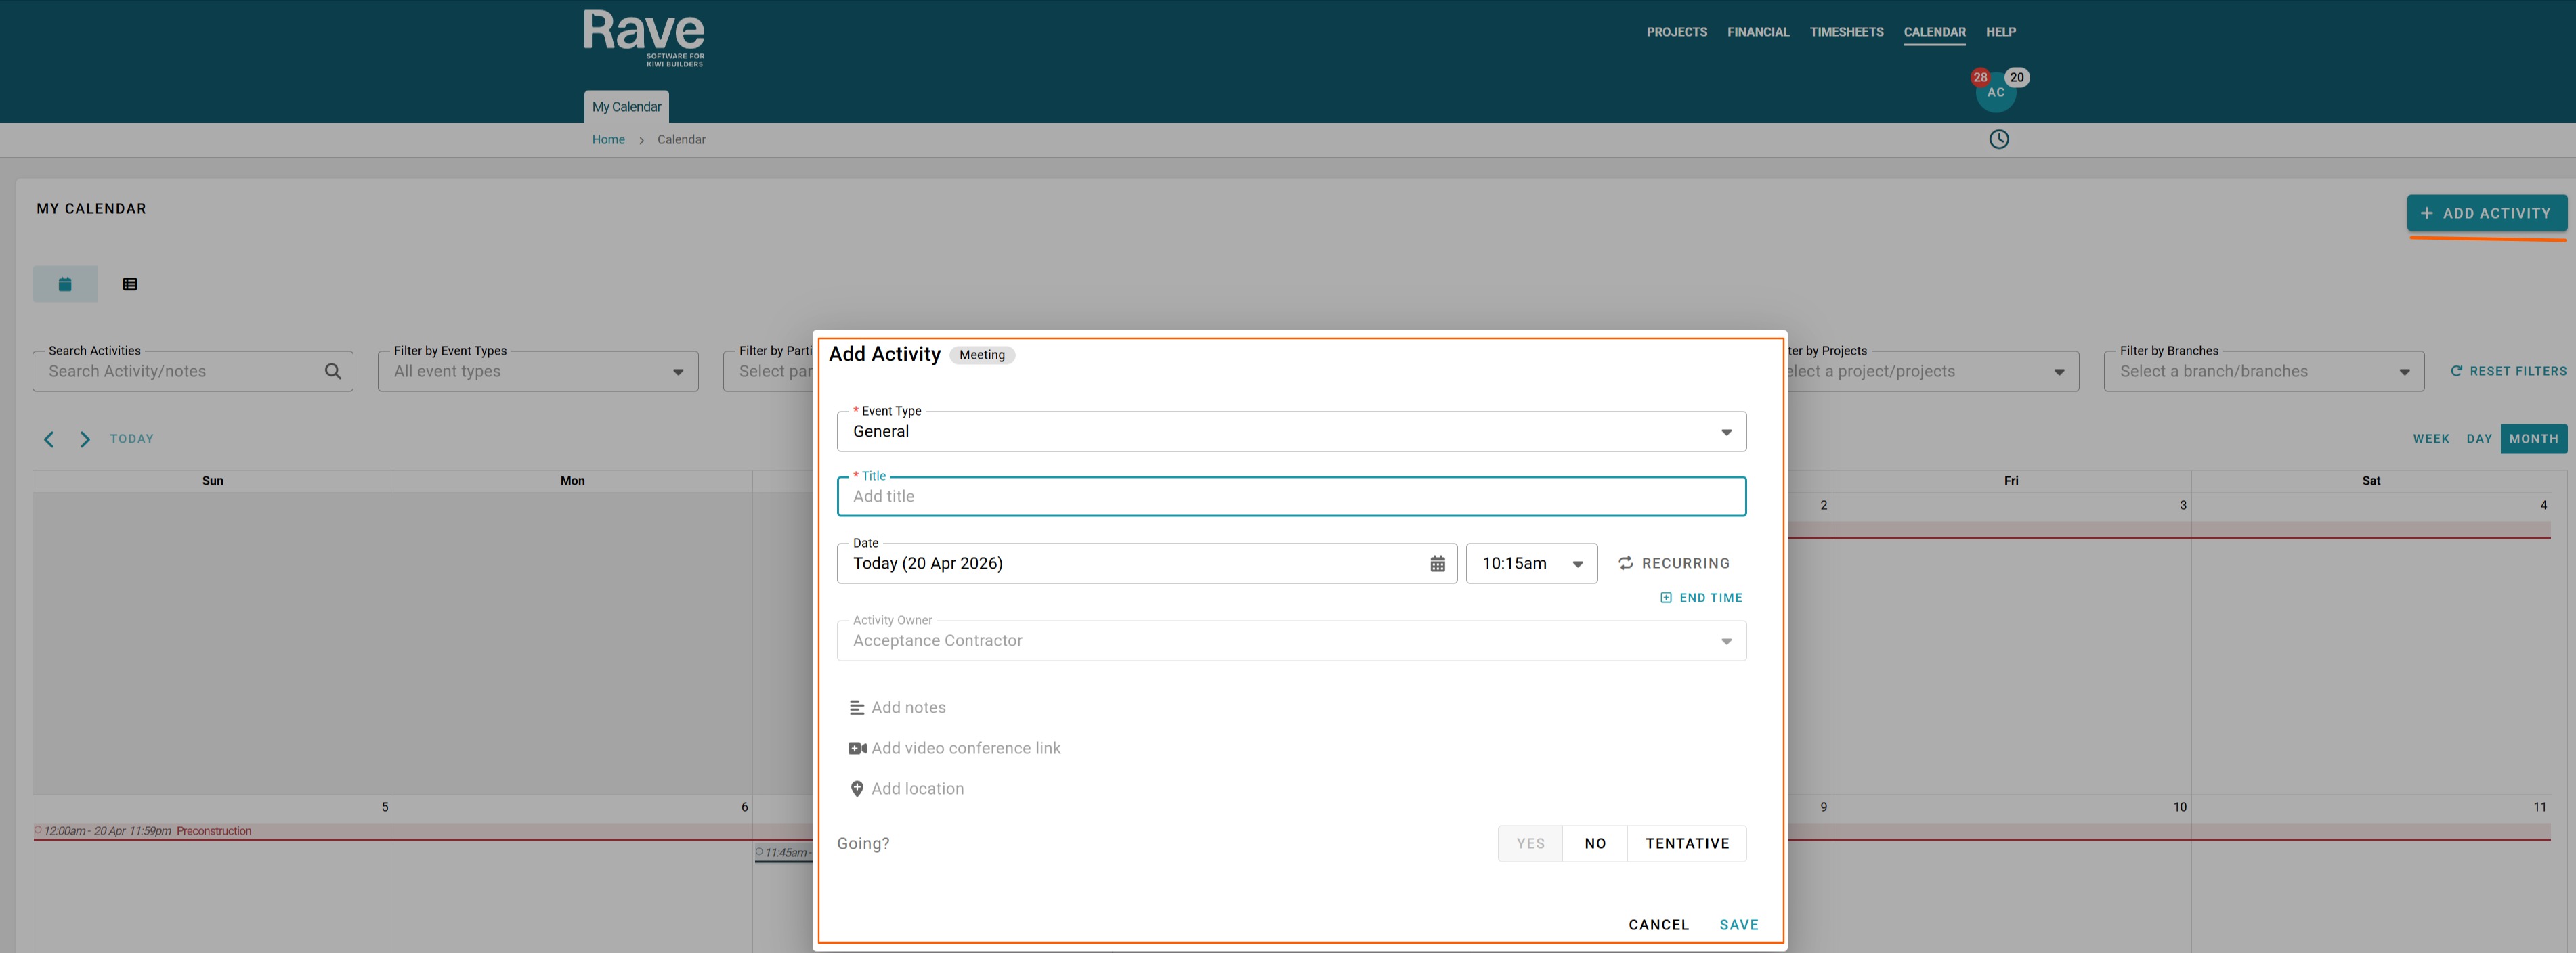Go to previous month arrow
Image resolution: width=2576 pixels, height=953 pixels.
coord(48,439)
